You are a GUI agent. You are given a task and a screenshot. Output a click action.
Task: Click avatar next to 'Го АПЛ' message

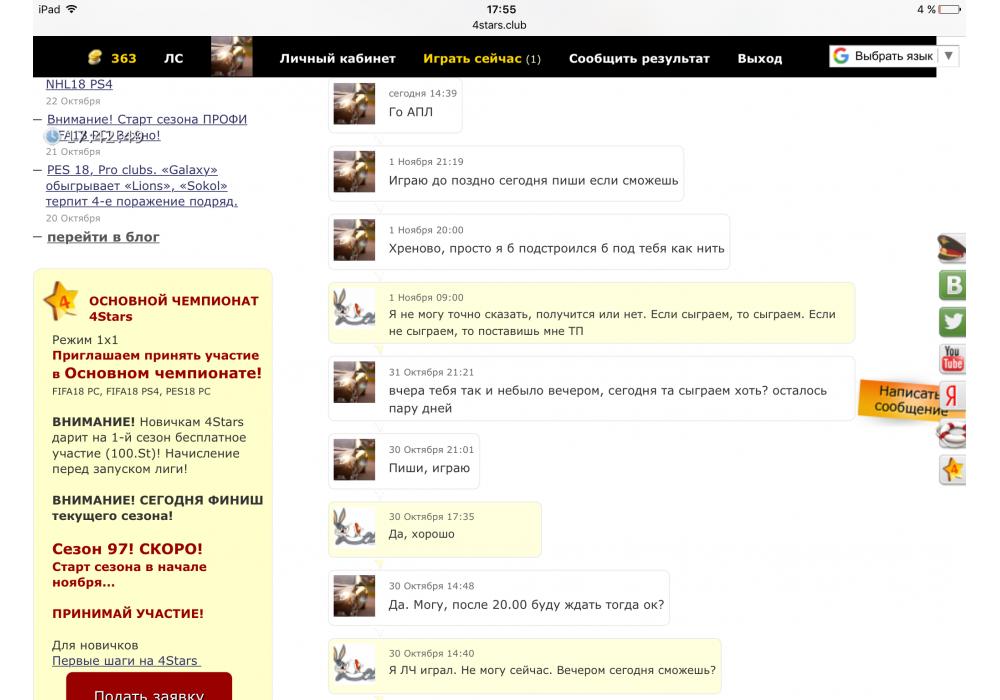pos(354,103)
